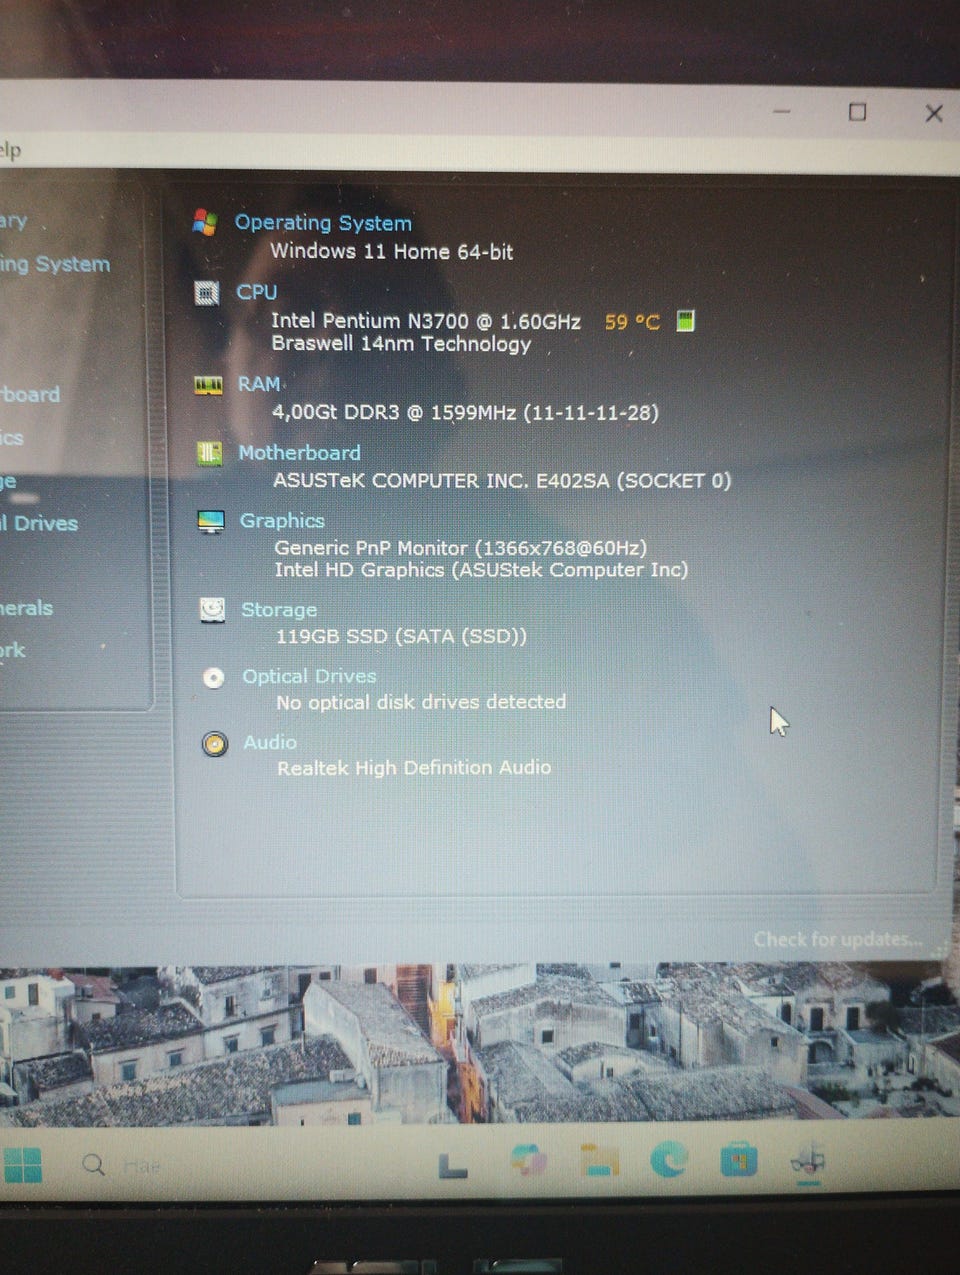The height and width of the screenshot is (1275, 960).
Task: Click the Speccy icon on the taskbar
Action: point(808,1160)
